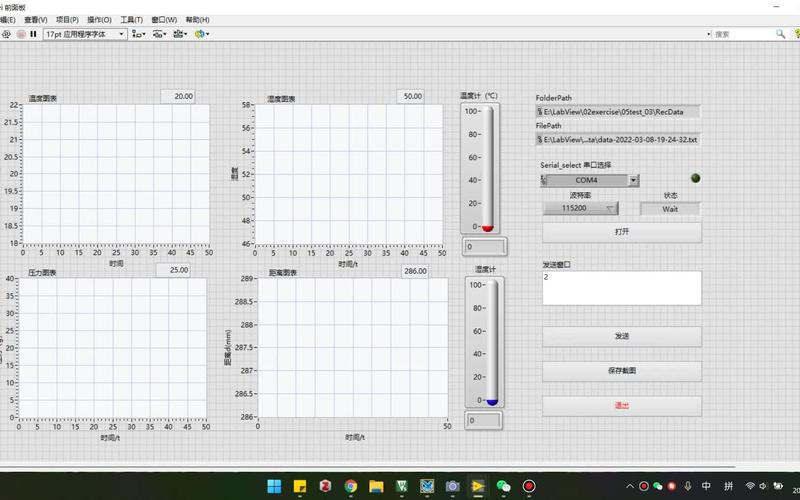Image resolution: width=800 pixels, height=500 pixels.
Task: Open the 项目(P) menu
Action: 67,19
